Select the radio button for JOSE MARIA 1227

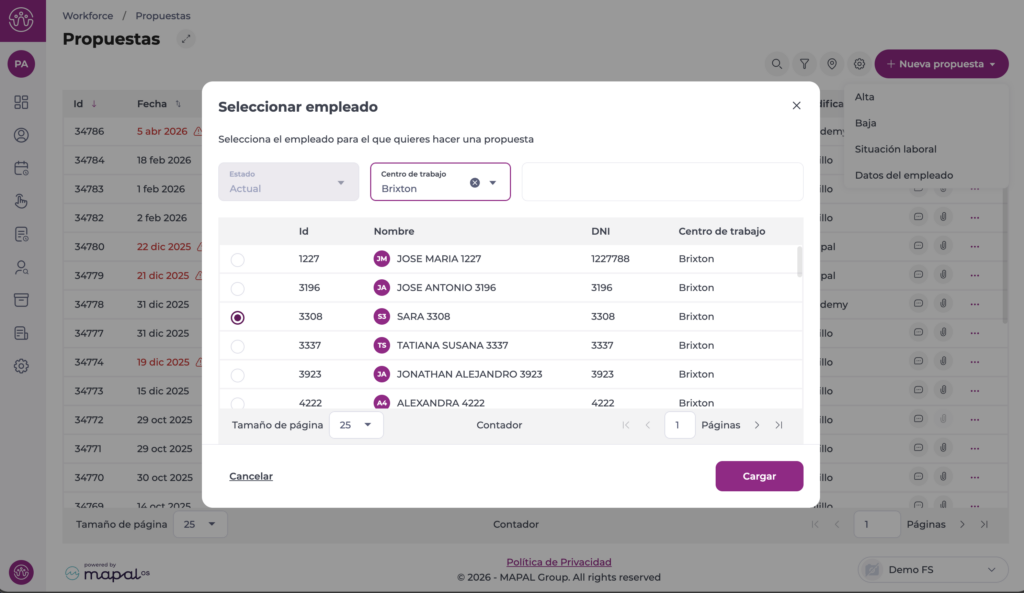[x=237, y=260]
